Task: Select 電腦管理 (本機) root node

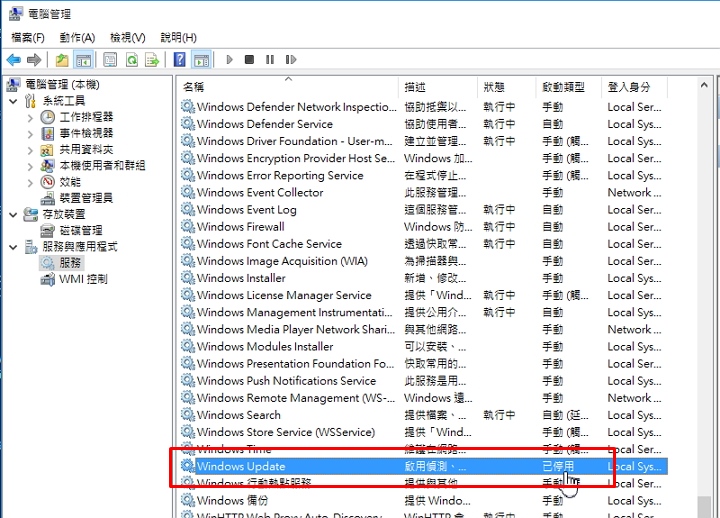Action: [x=62, y=84]
